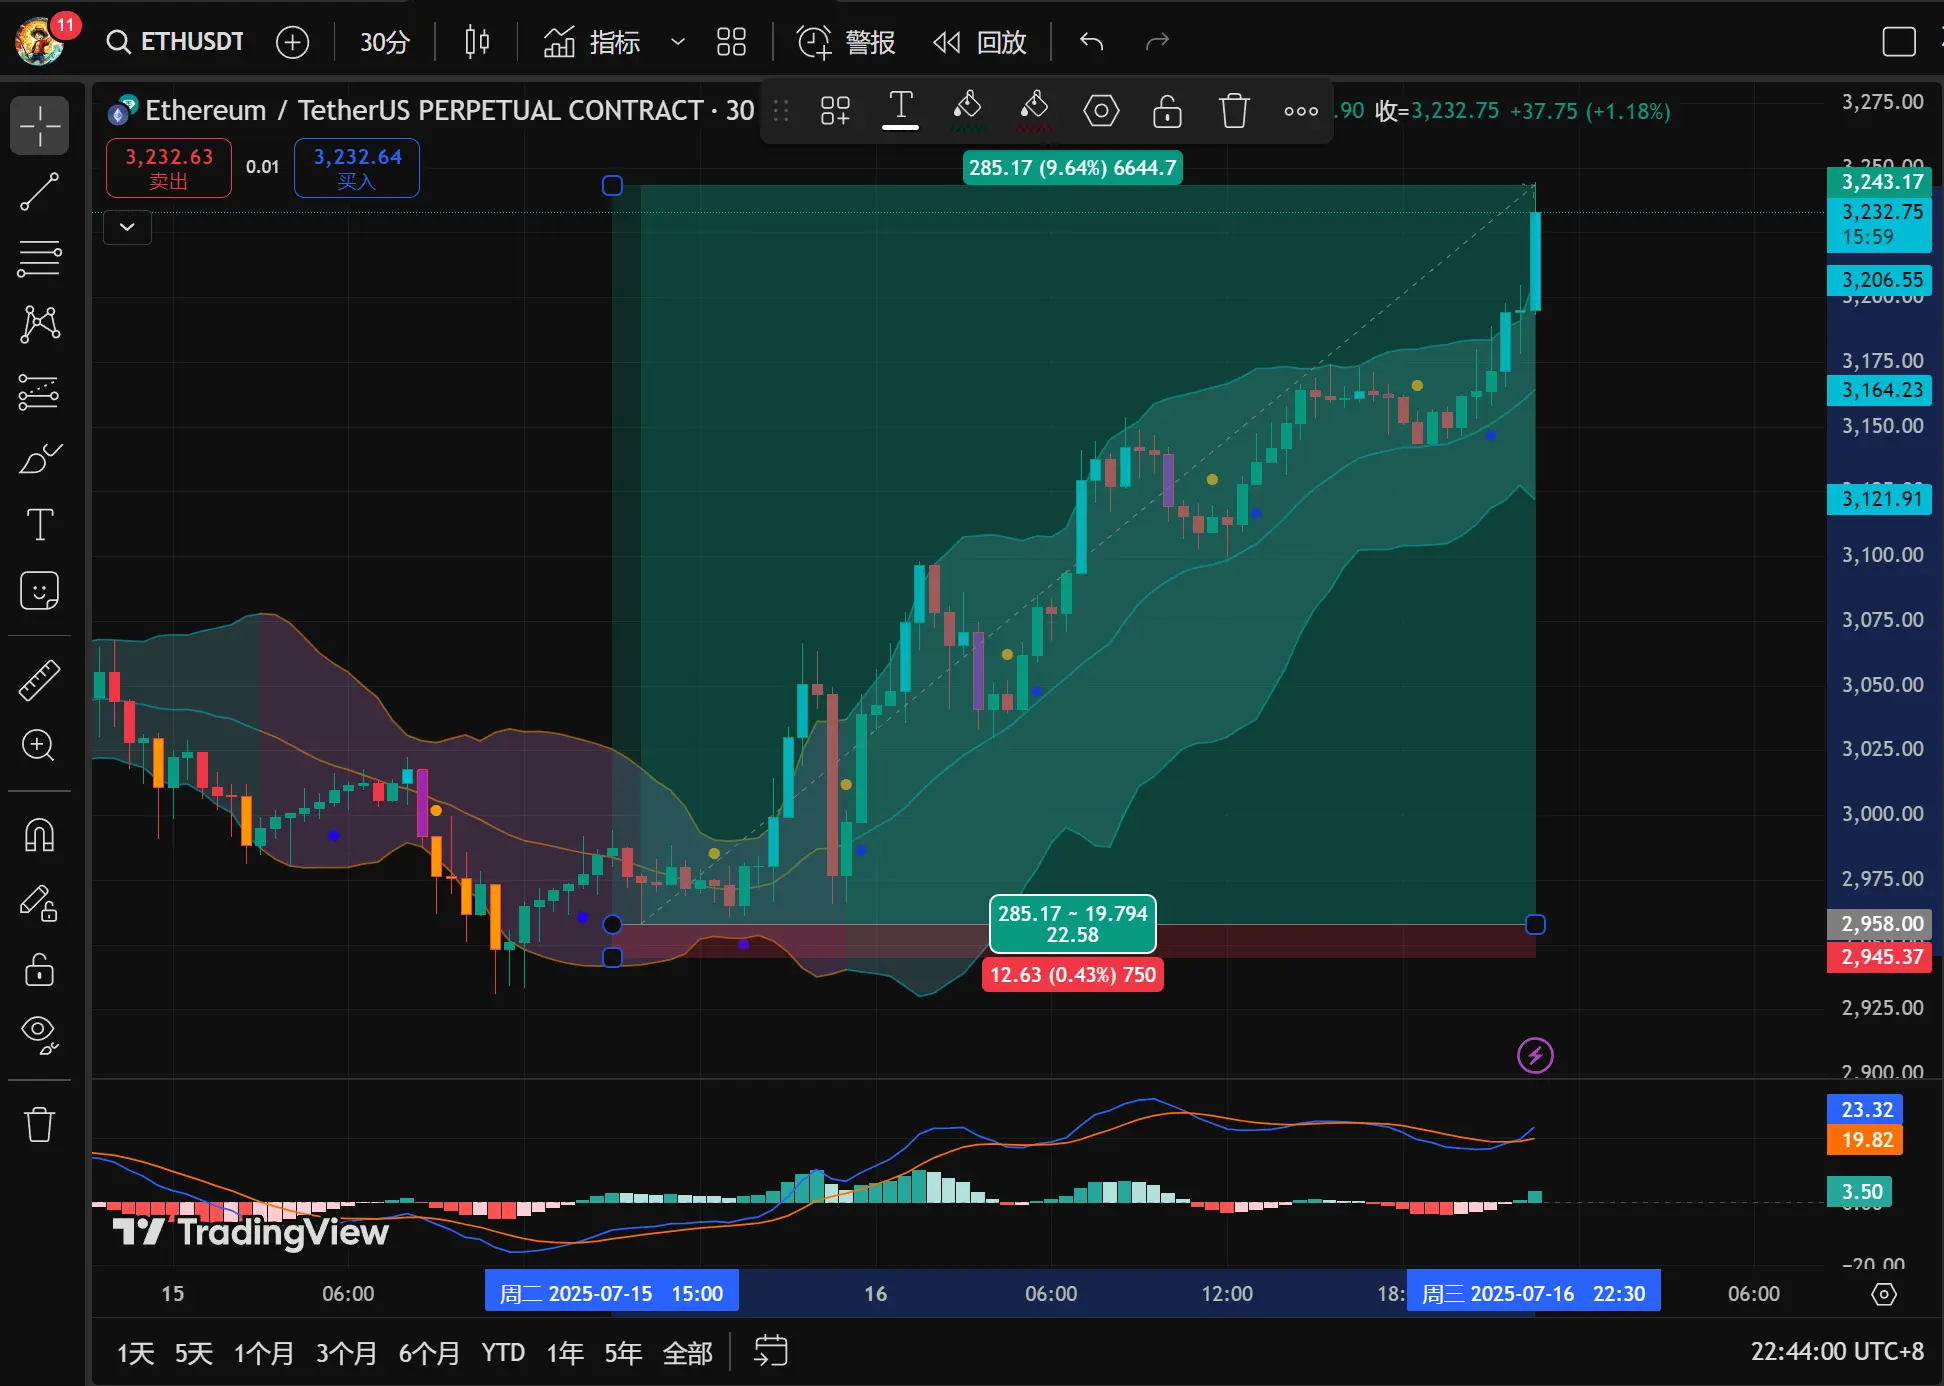This screenshot has height=1386, width=1944.
Task: Change the red stop fill color
Action: pos(1034,110)
